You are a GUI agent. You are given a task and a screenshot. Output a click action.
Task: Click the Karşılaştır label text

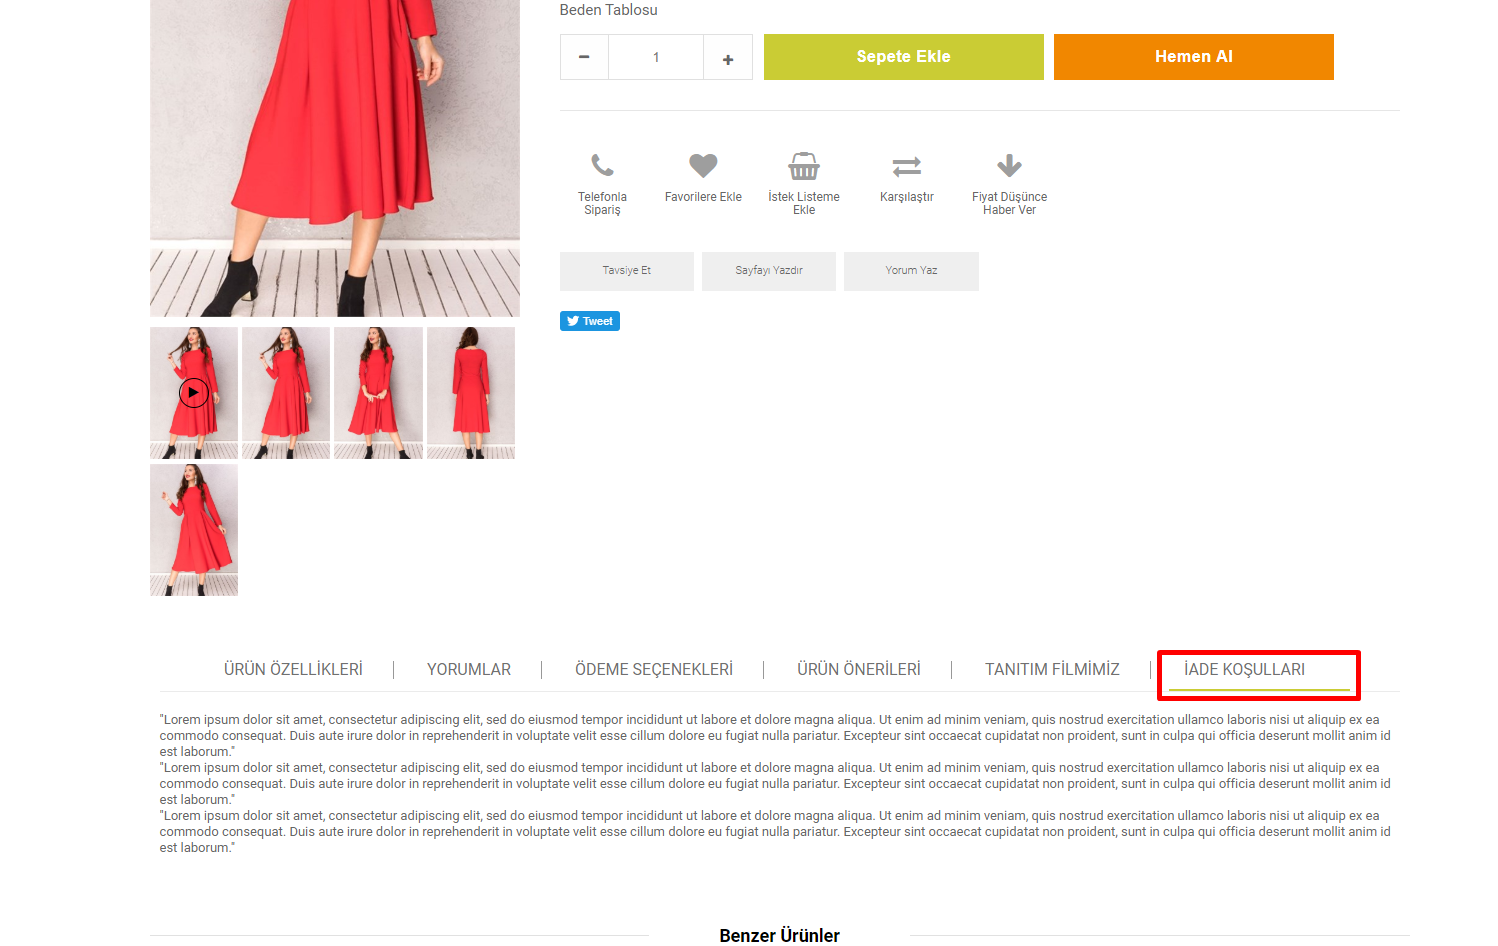click(x=907, y=197)
